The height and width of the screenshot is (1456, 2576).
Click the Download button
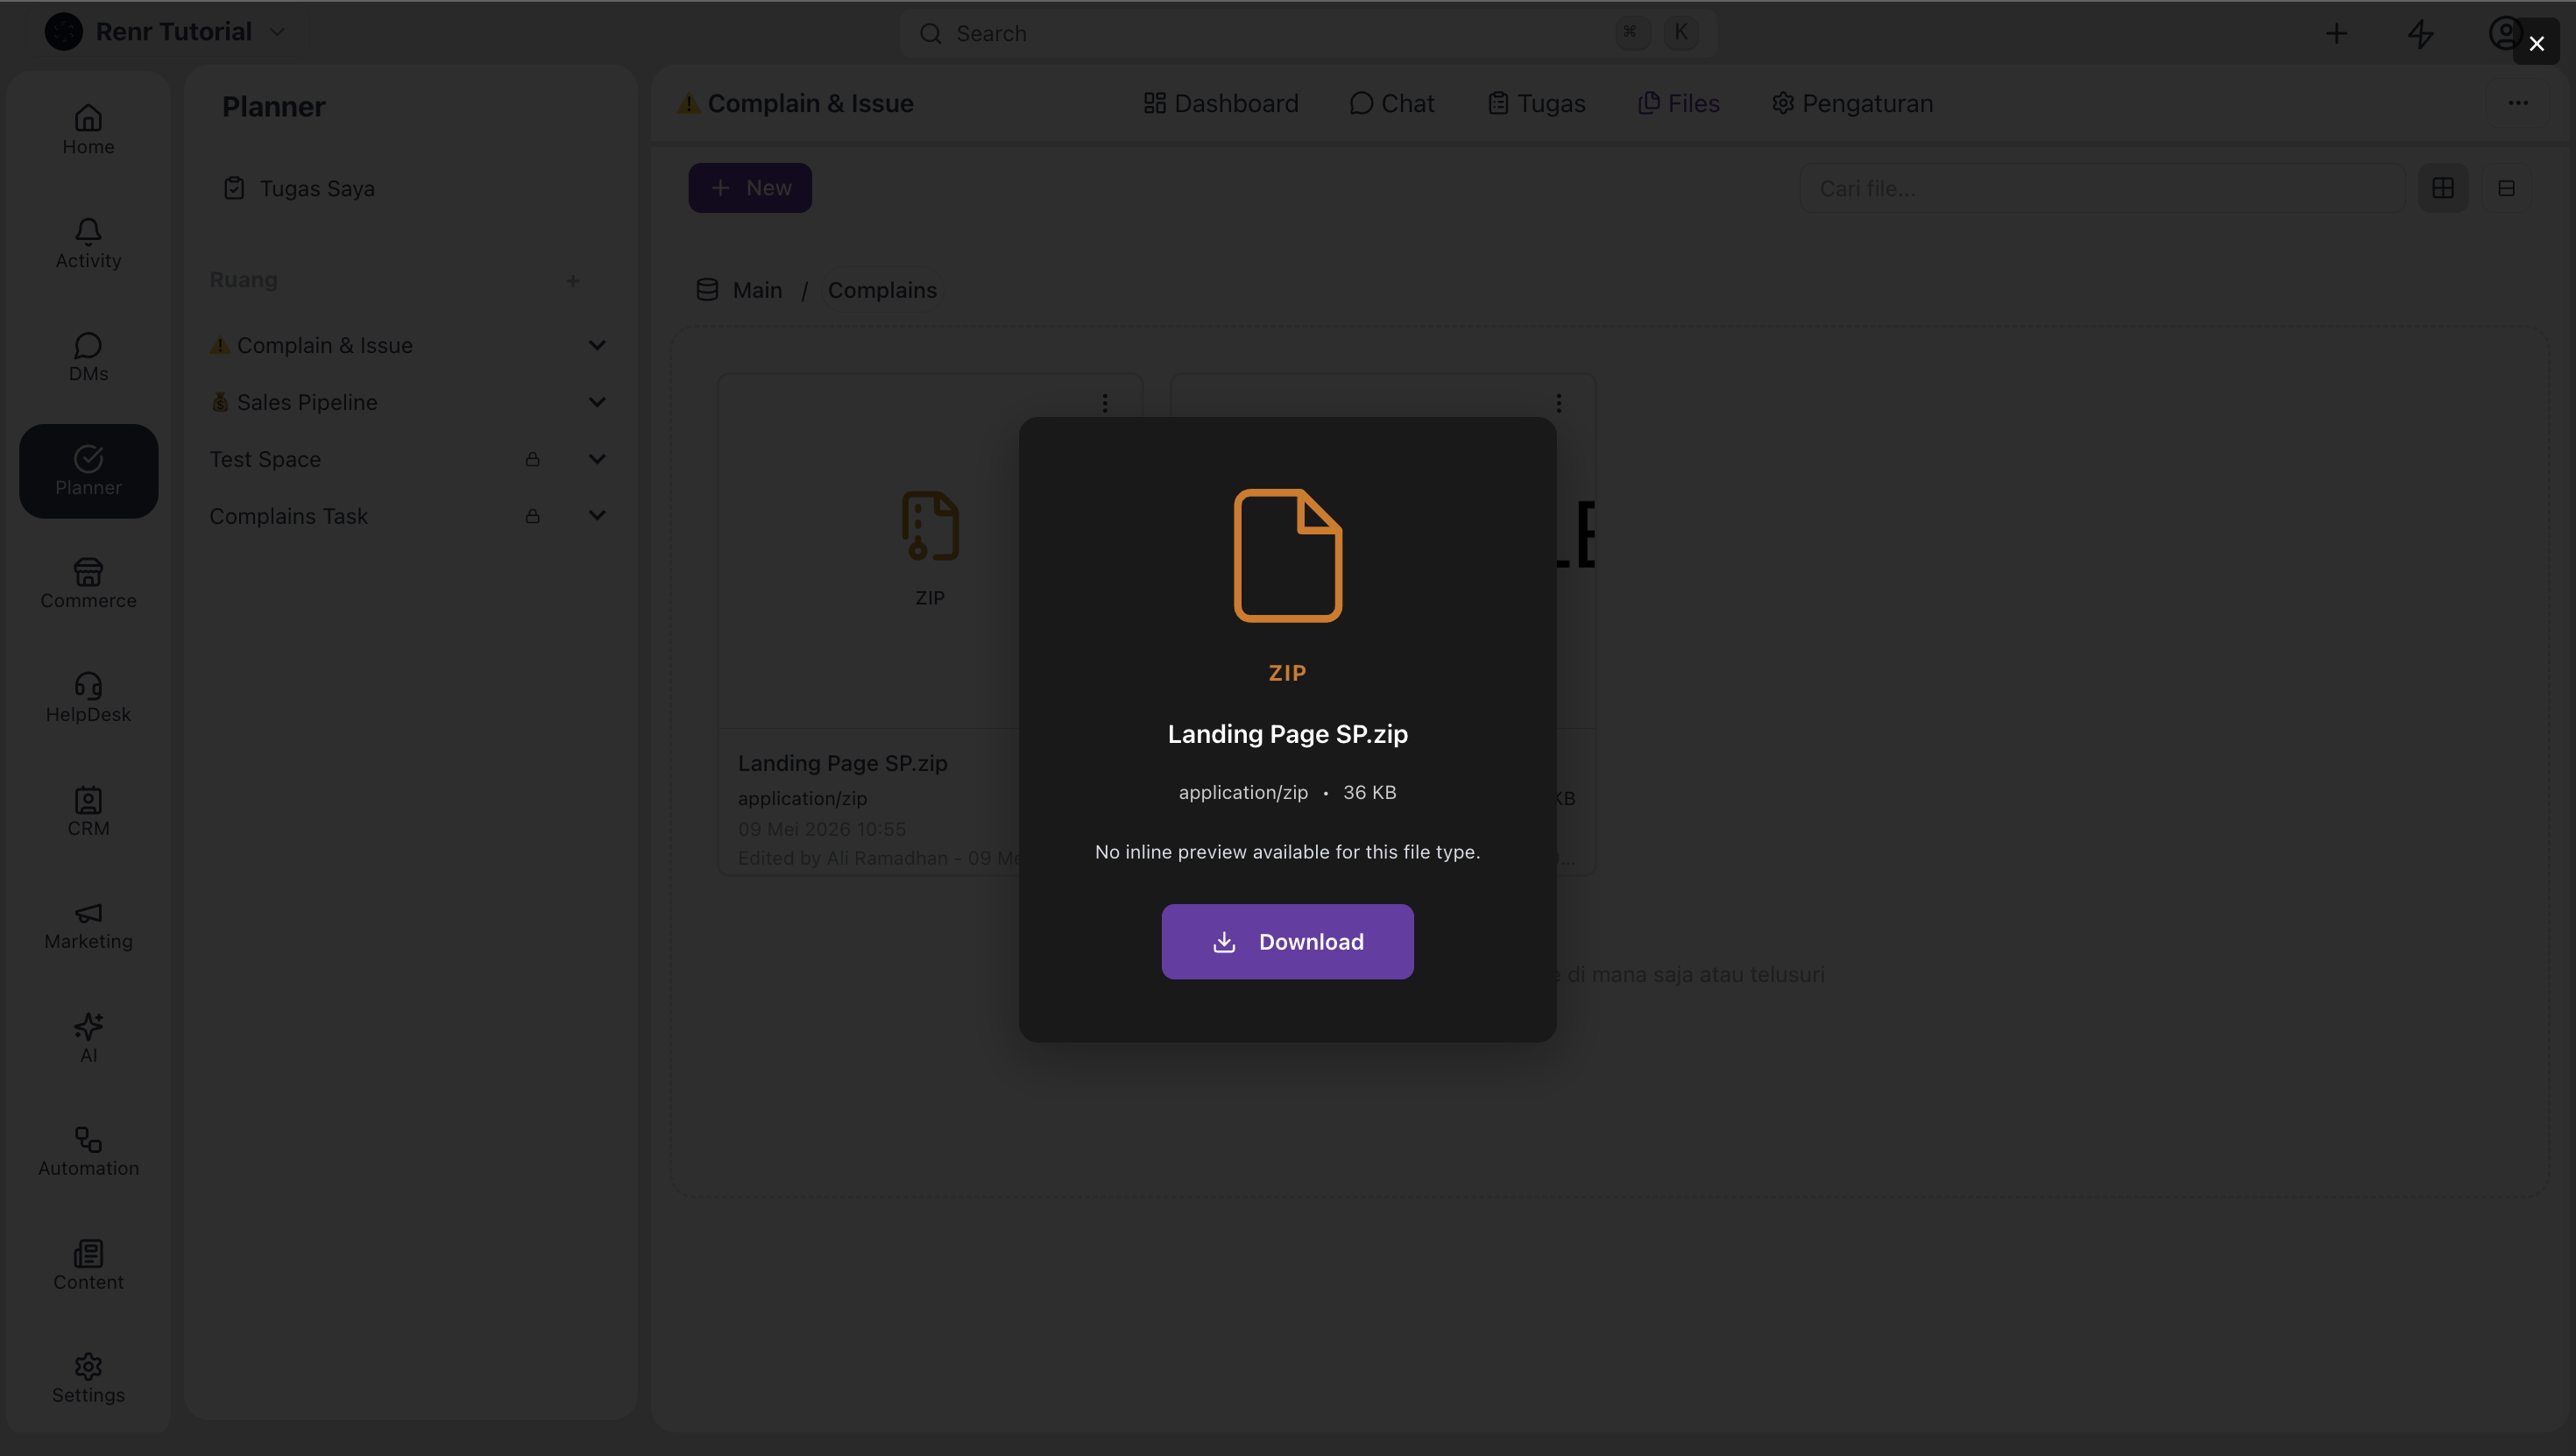point(1287,941)
